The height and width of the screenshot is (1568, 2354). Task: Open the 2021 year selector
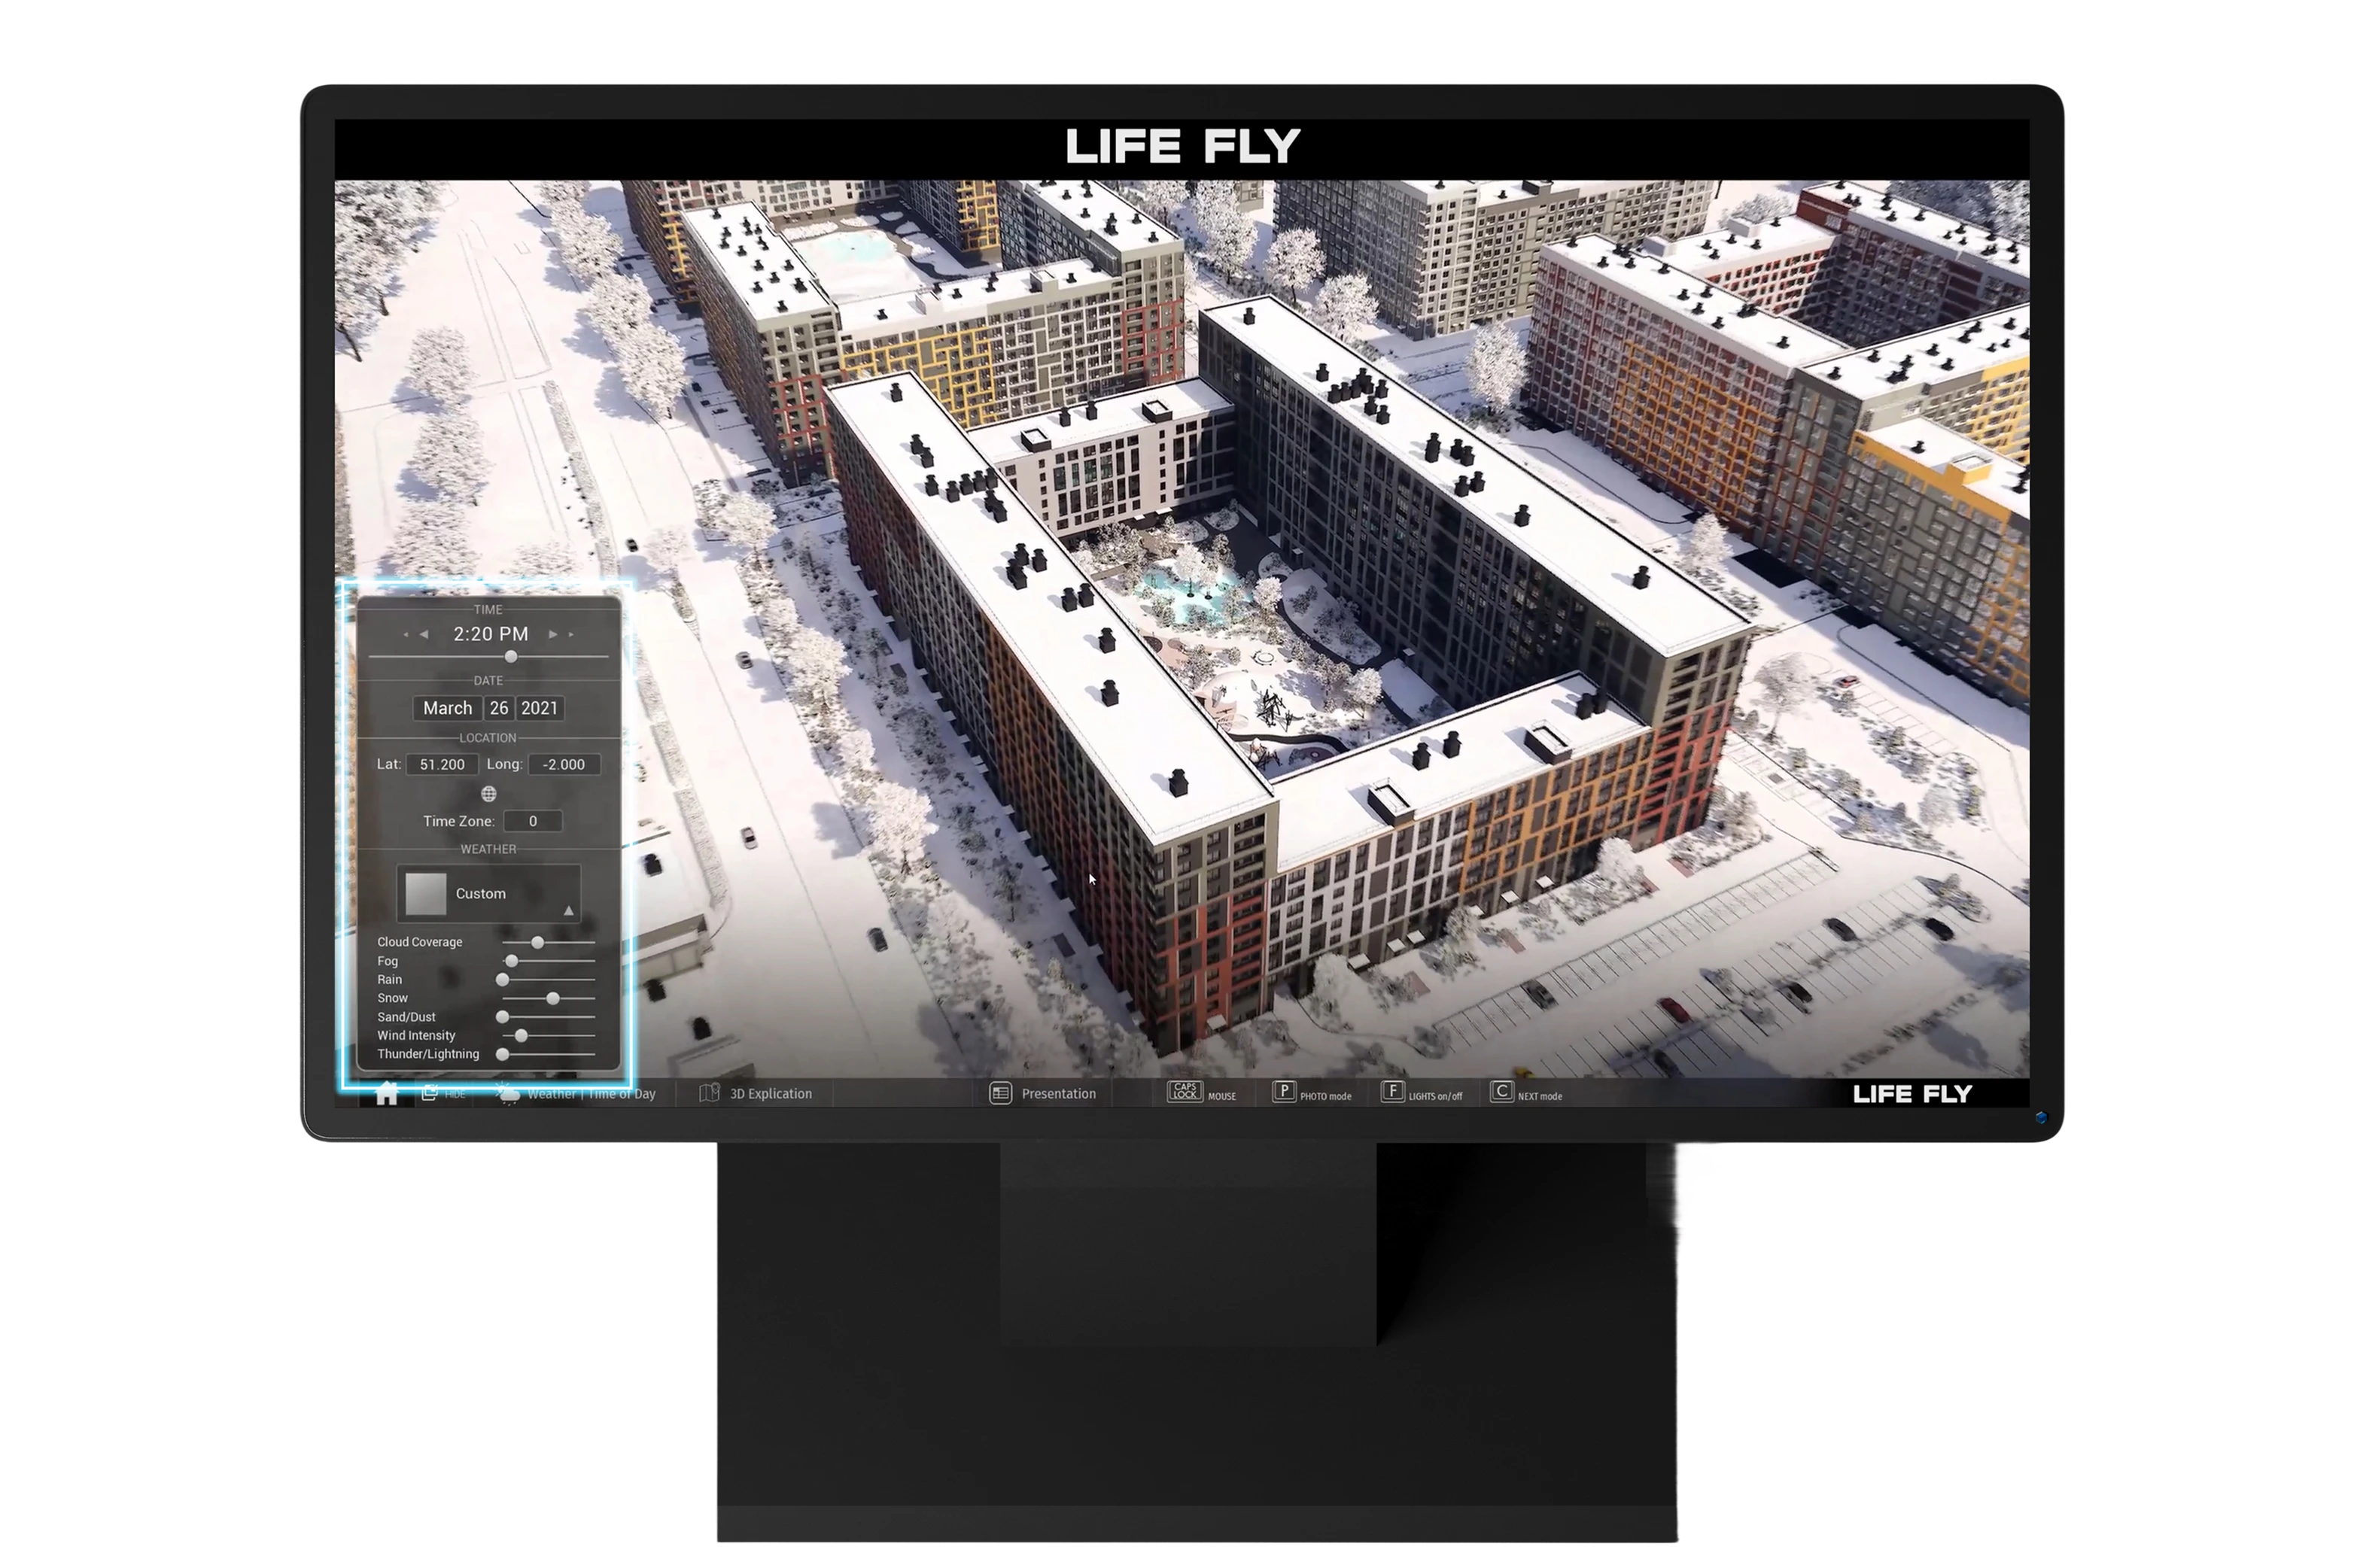click(x=539, y=708)
